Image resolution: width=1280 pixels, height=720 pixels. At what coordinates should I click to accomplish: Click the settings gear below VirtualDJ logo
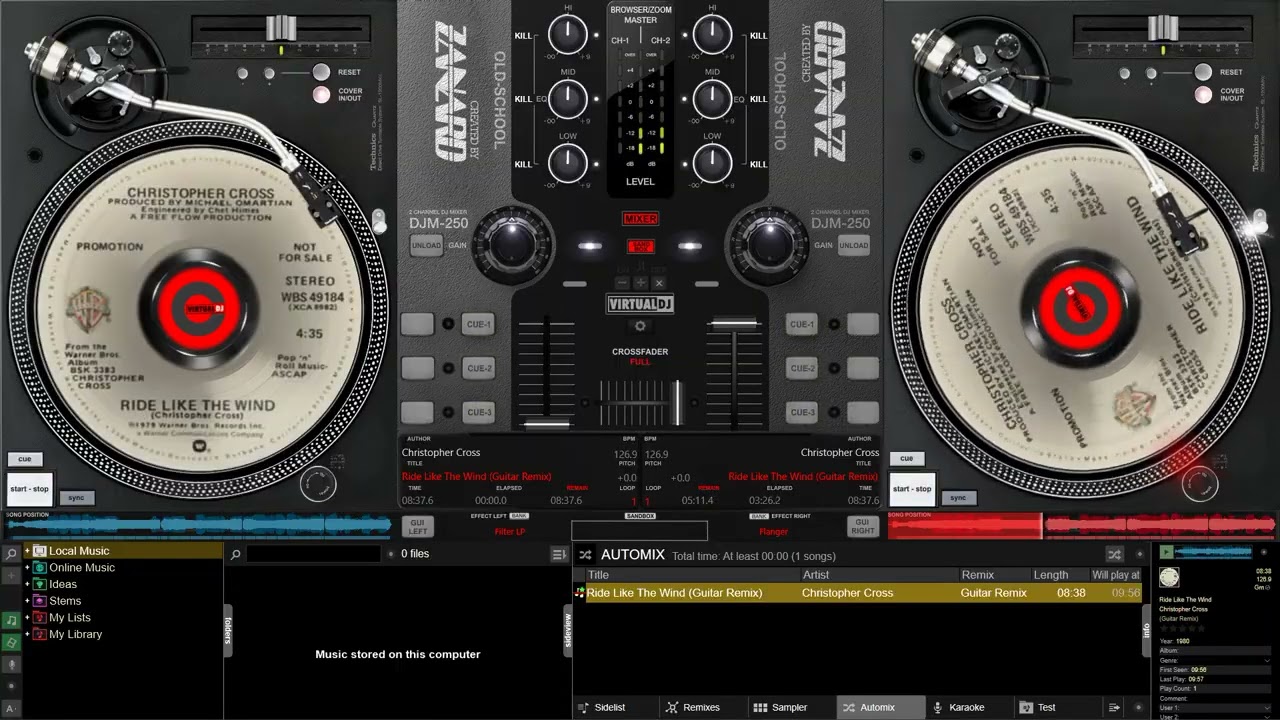click(x=640, y=326)
